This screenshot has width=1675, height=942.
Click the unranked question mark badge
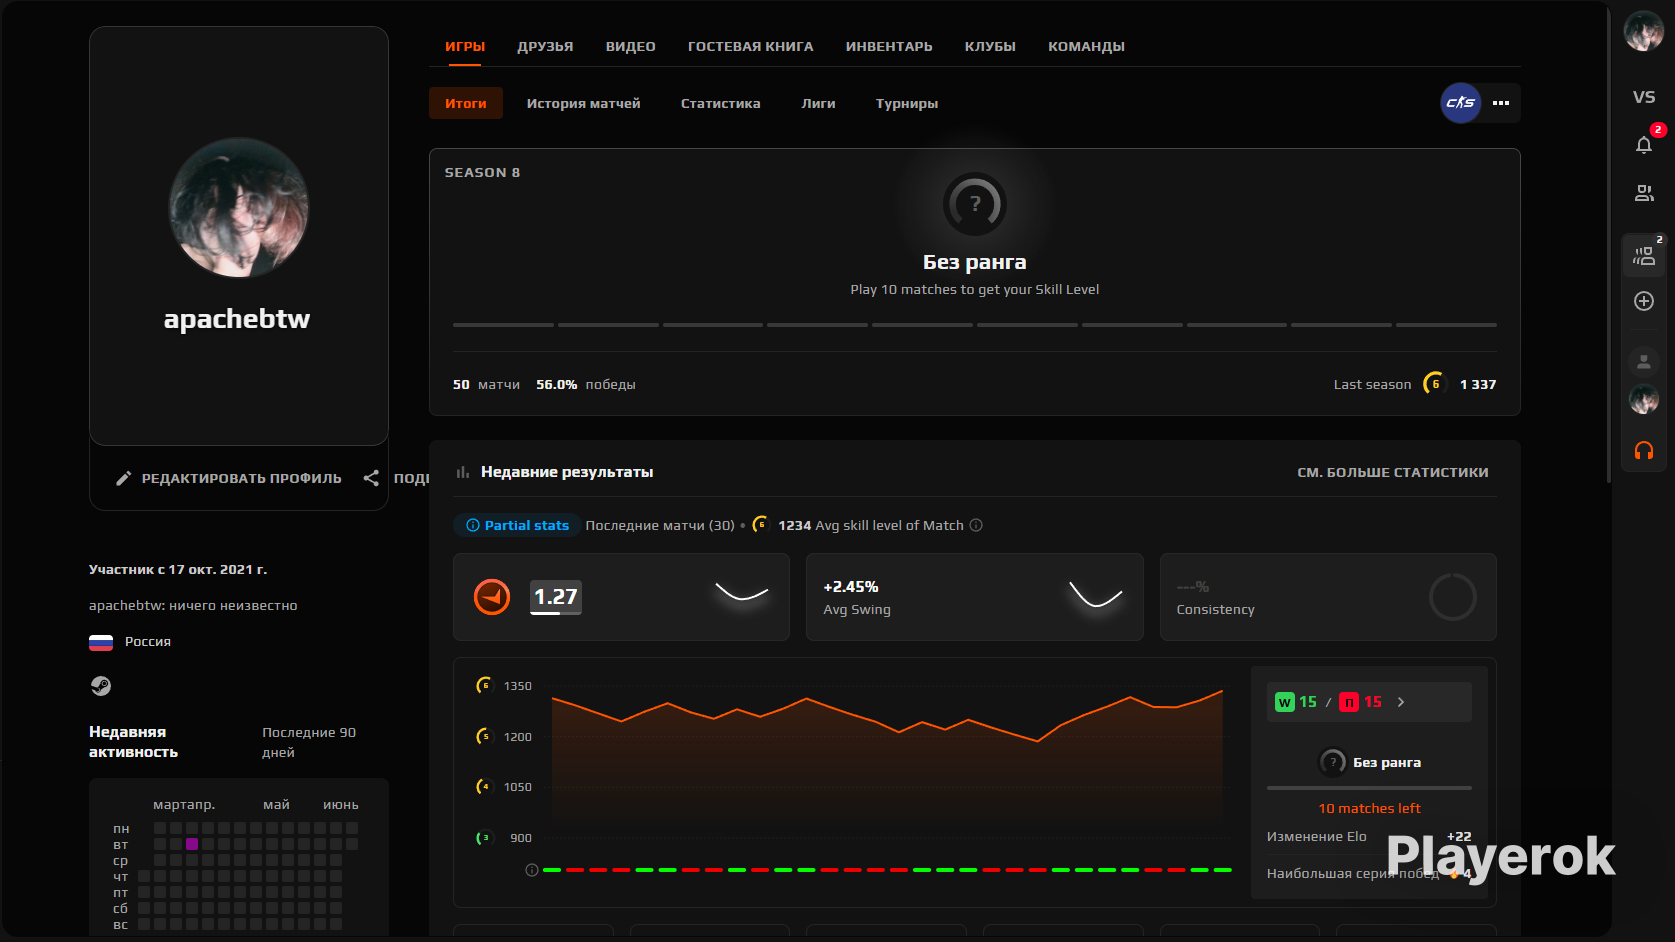(975, 204)
